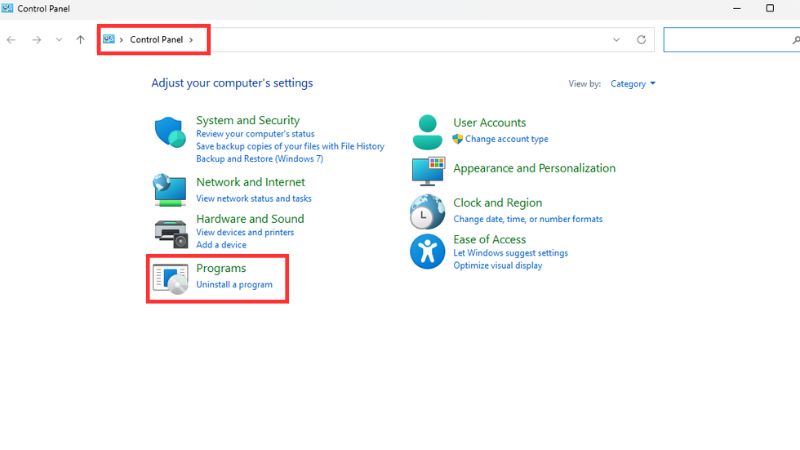Click into the Control Panel search box
800x450 pixels.
(x=725, y=40)
